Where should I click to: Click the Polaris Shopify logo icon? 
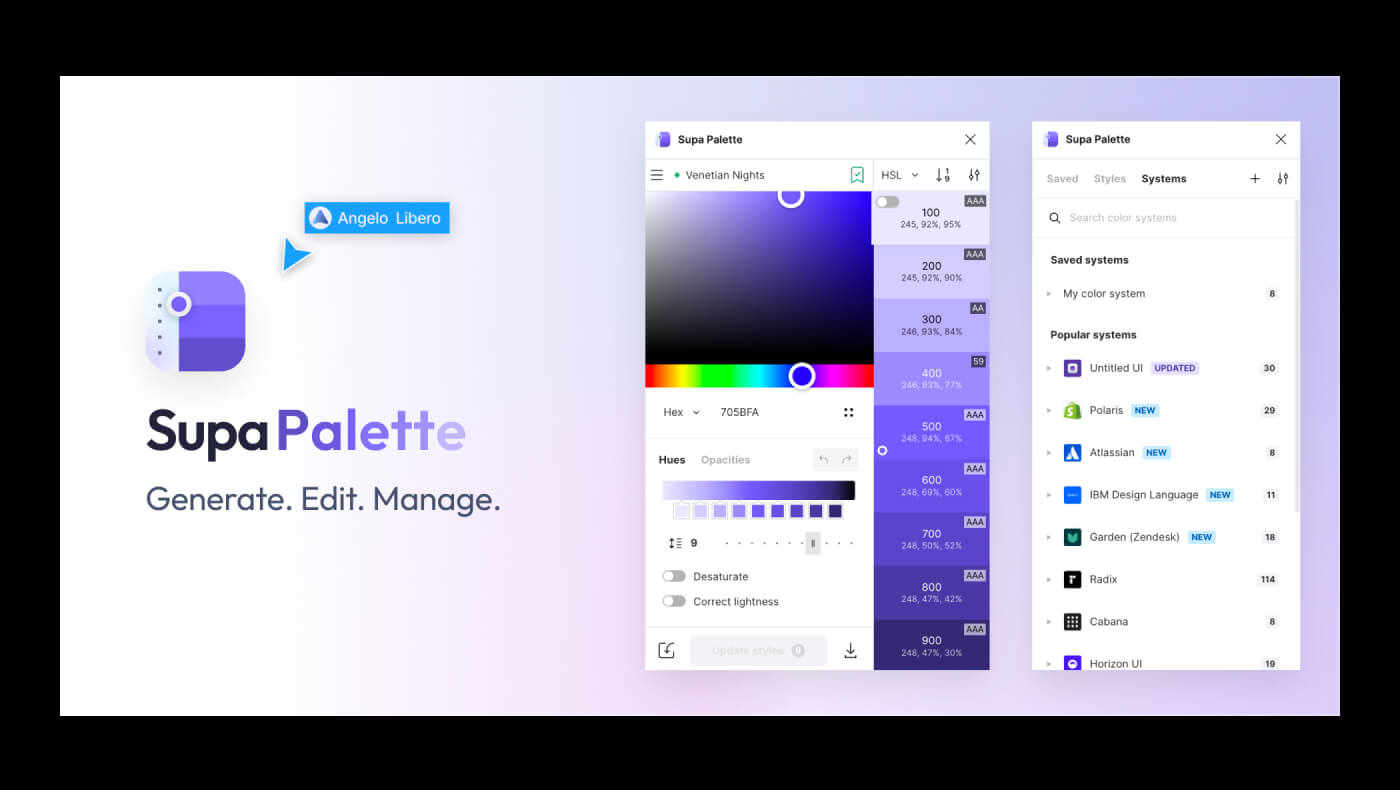tap(1072, 410)
